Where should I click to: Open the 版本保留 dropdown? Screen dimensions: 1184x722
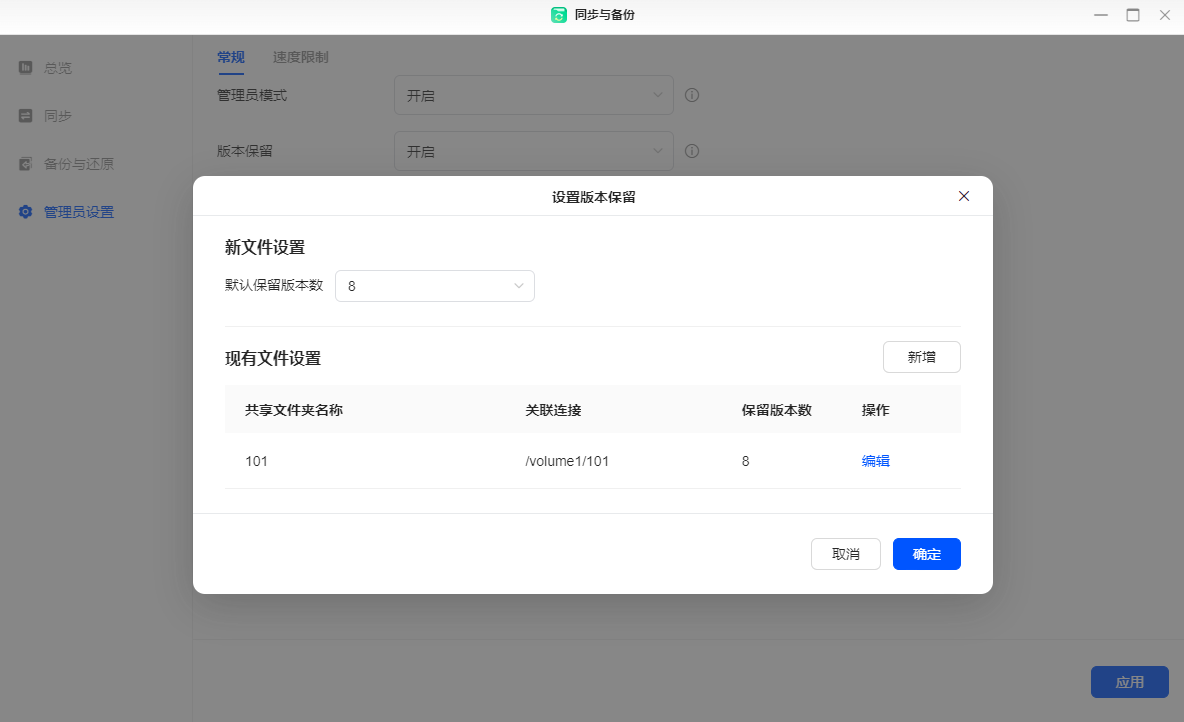click(534, 151)
